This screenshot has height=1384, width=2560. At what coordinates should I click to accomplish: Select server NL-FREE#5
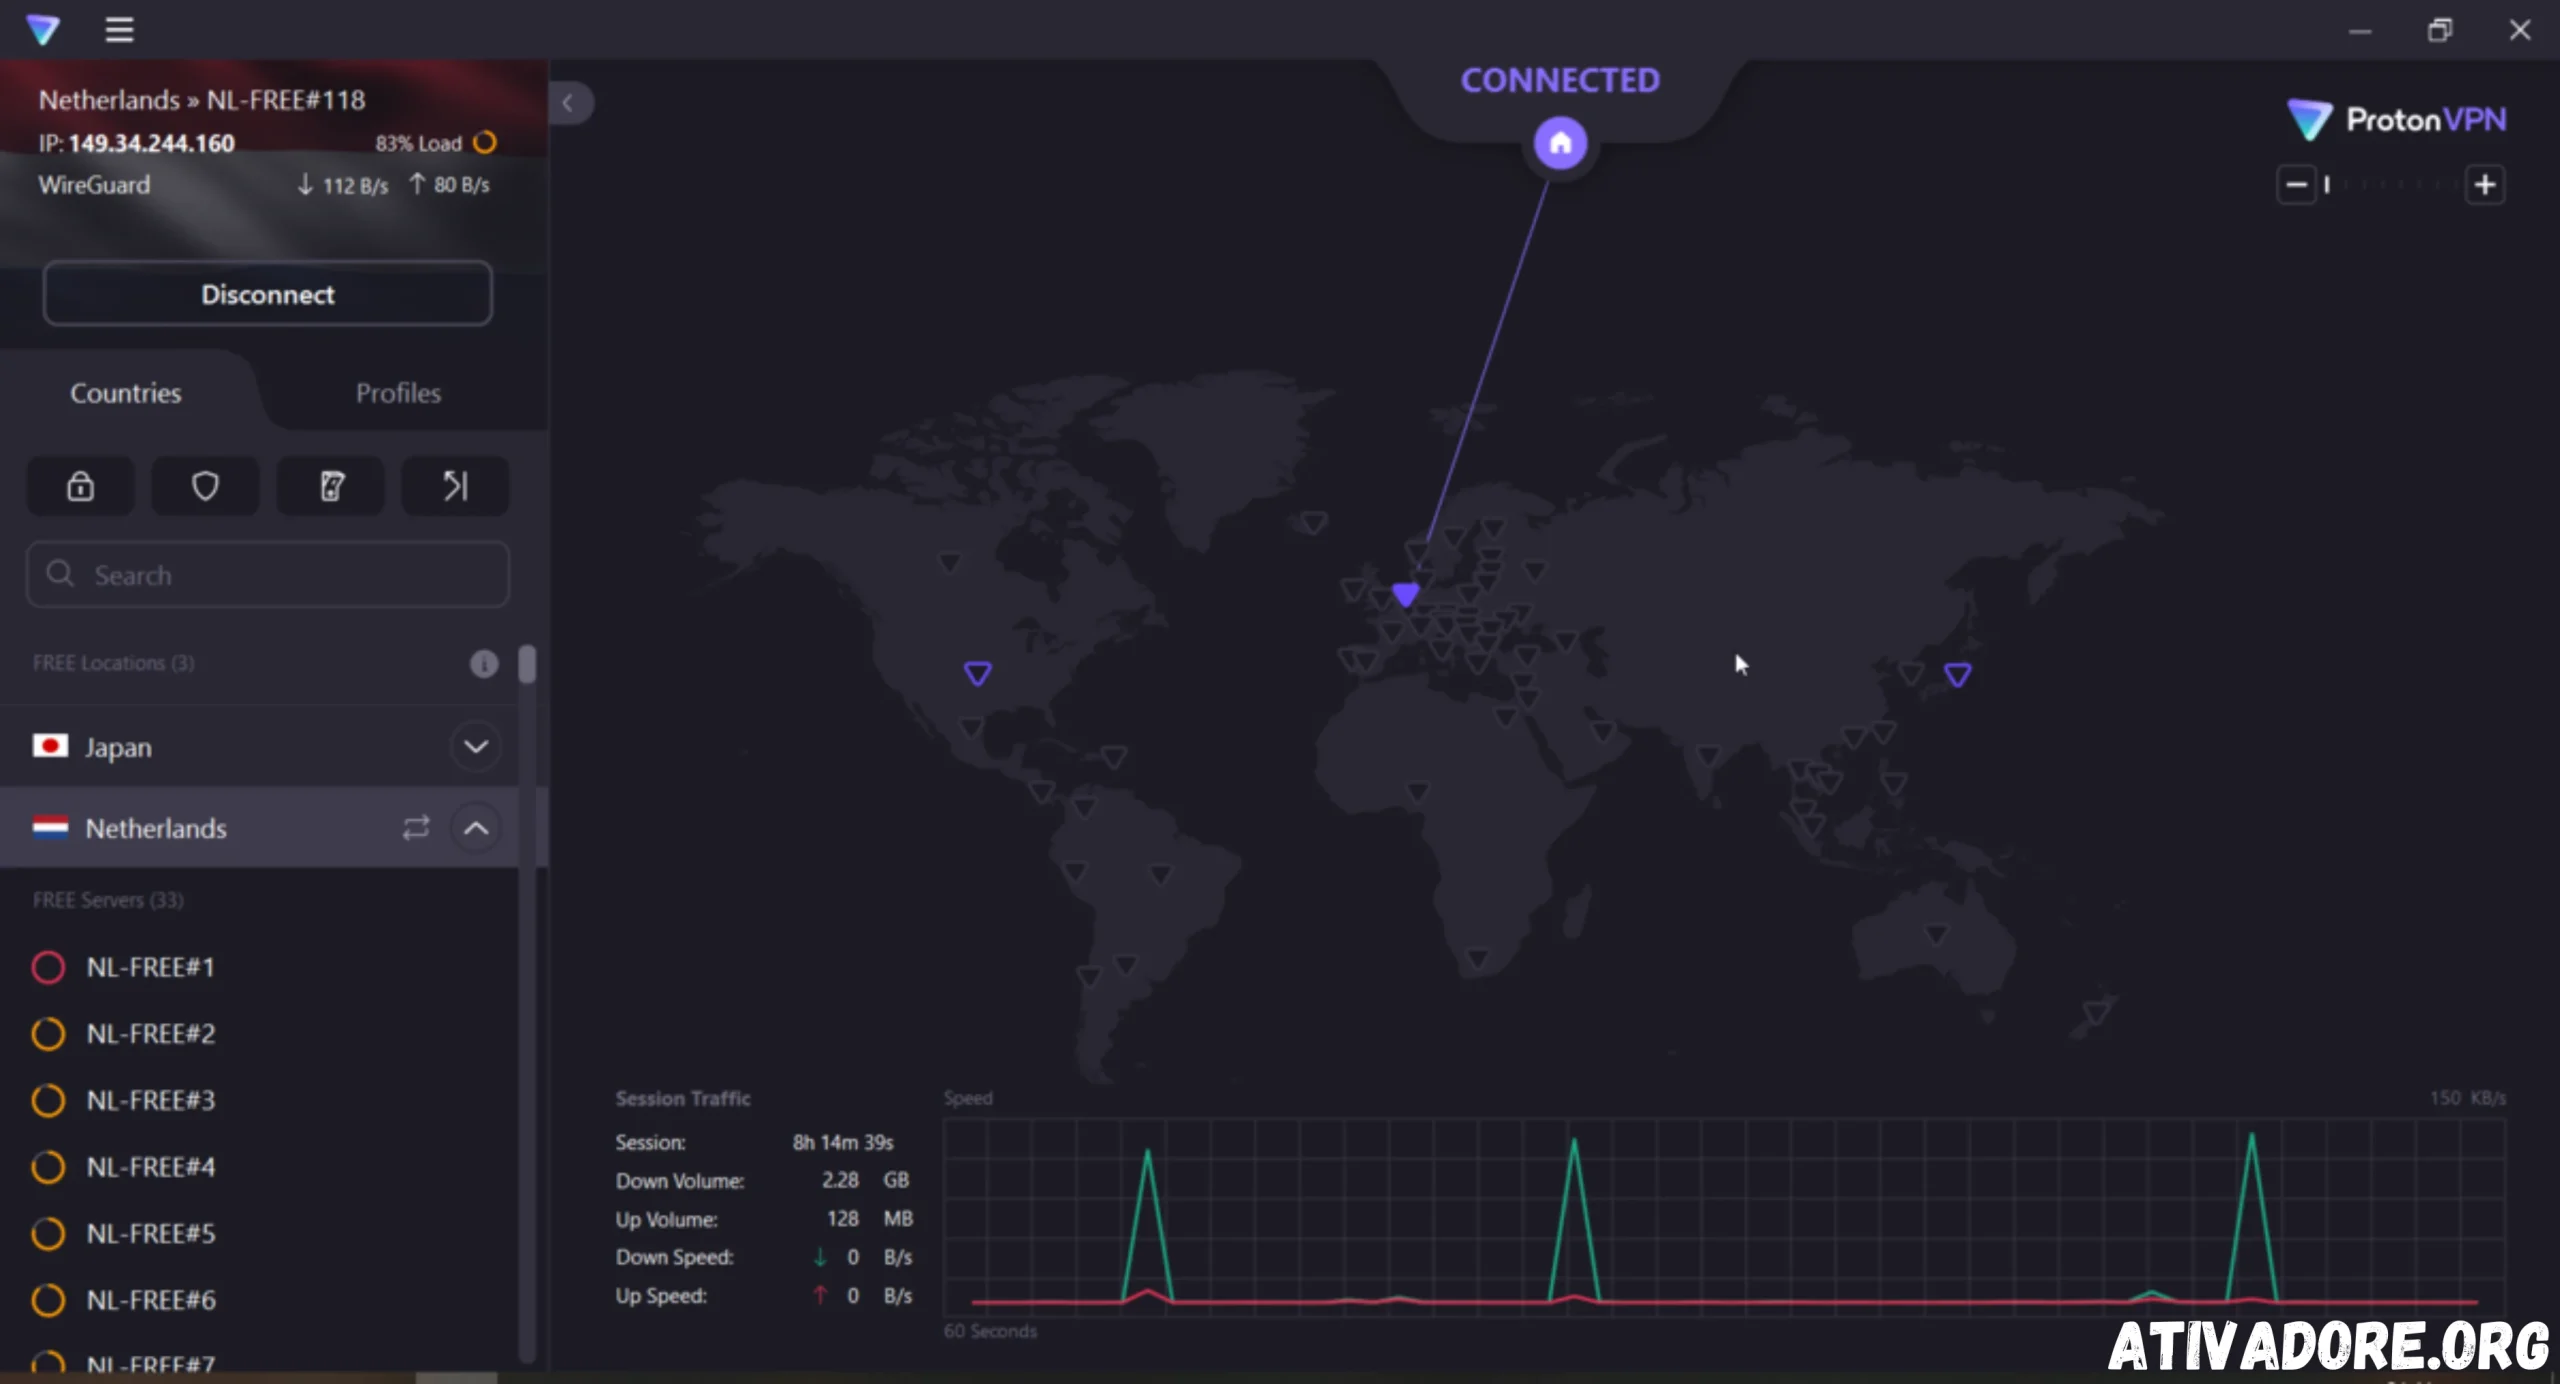[x=151, y=1234]
